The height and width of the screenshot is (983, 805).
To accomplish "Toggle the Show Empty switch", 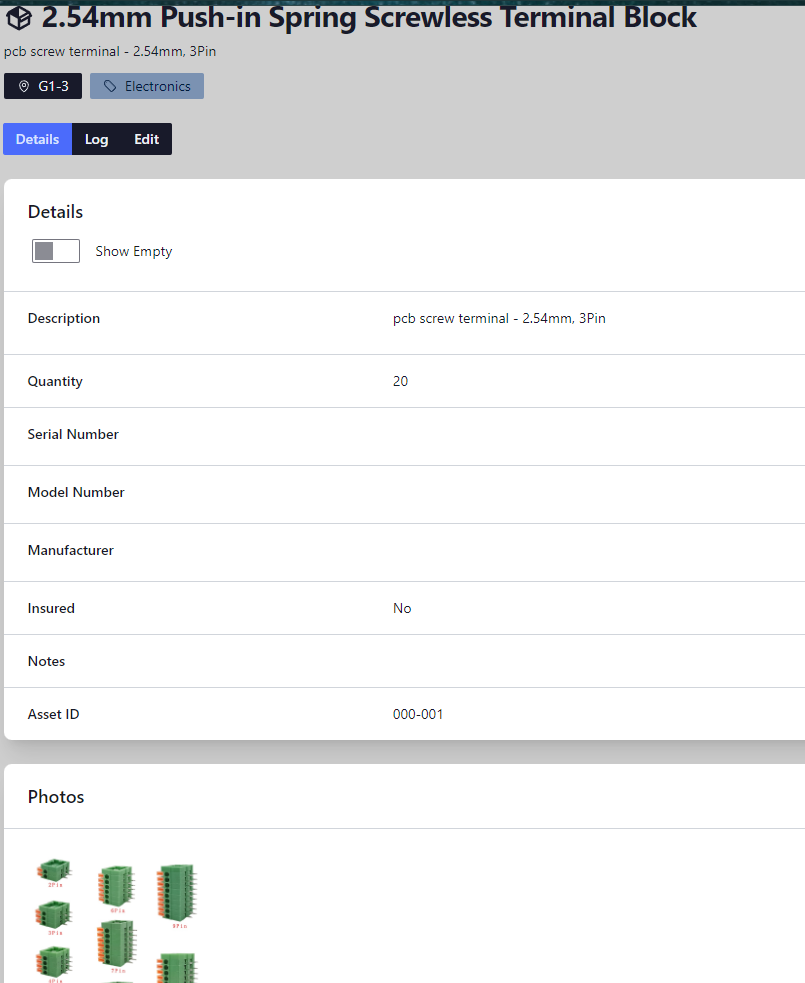I will click(x=55, y=251).
